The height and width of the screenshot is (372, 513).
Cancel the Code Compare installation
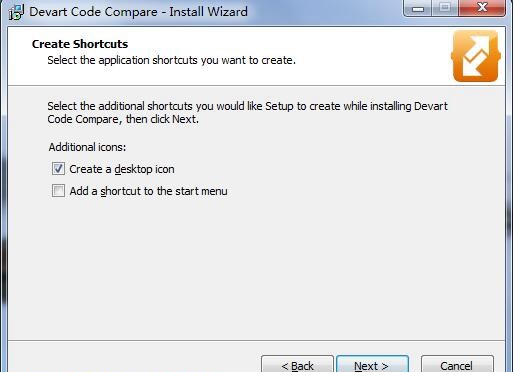tap(457, 364)
